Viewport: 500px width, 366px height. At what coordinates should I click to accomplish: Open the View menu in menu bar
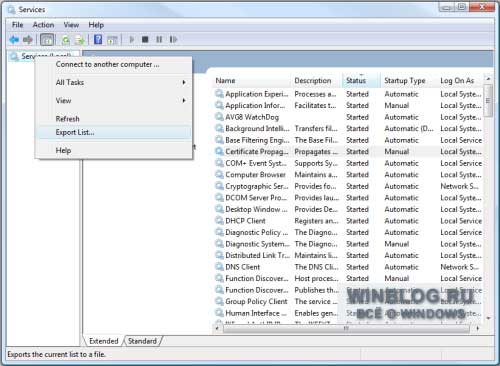pos(71,25)
